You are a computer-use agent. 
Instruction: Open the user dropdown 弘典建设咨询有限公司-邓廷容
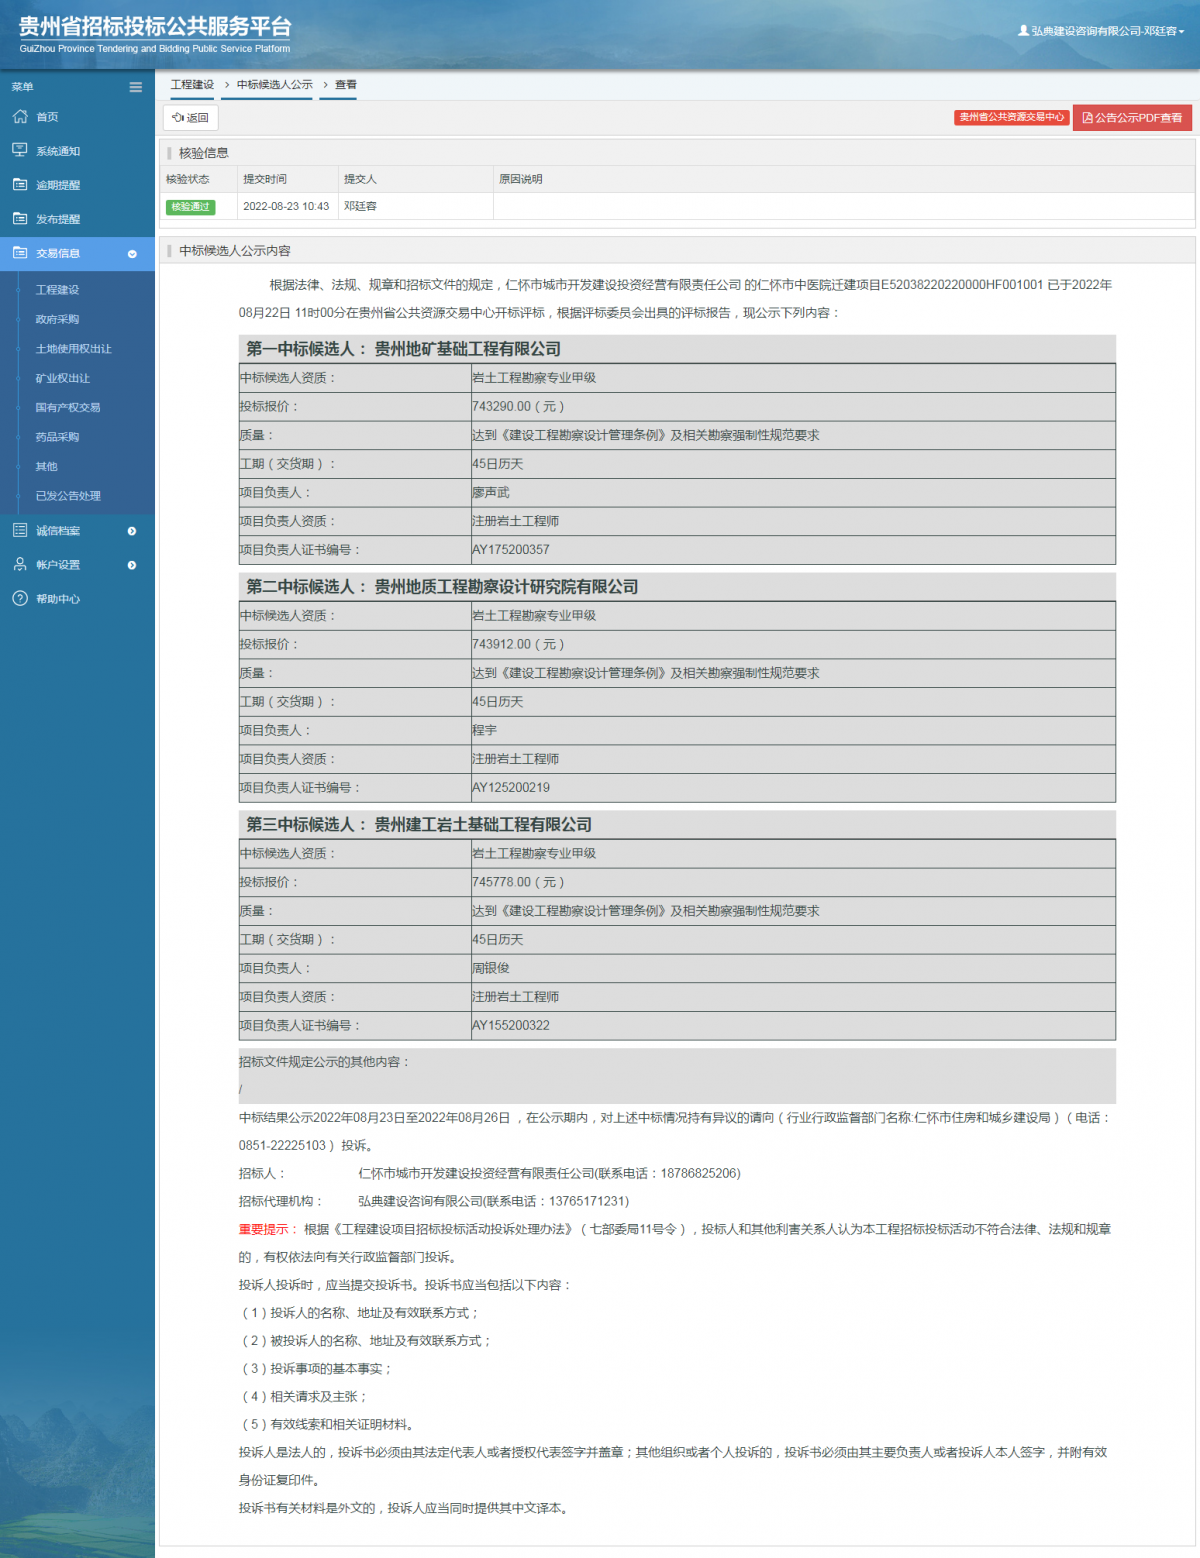coord(1102,31)
